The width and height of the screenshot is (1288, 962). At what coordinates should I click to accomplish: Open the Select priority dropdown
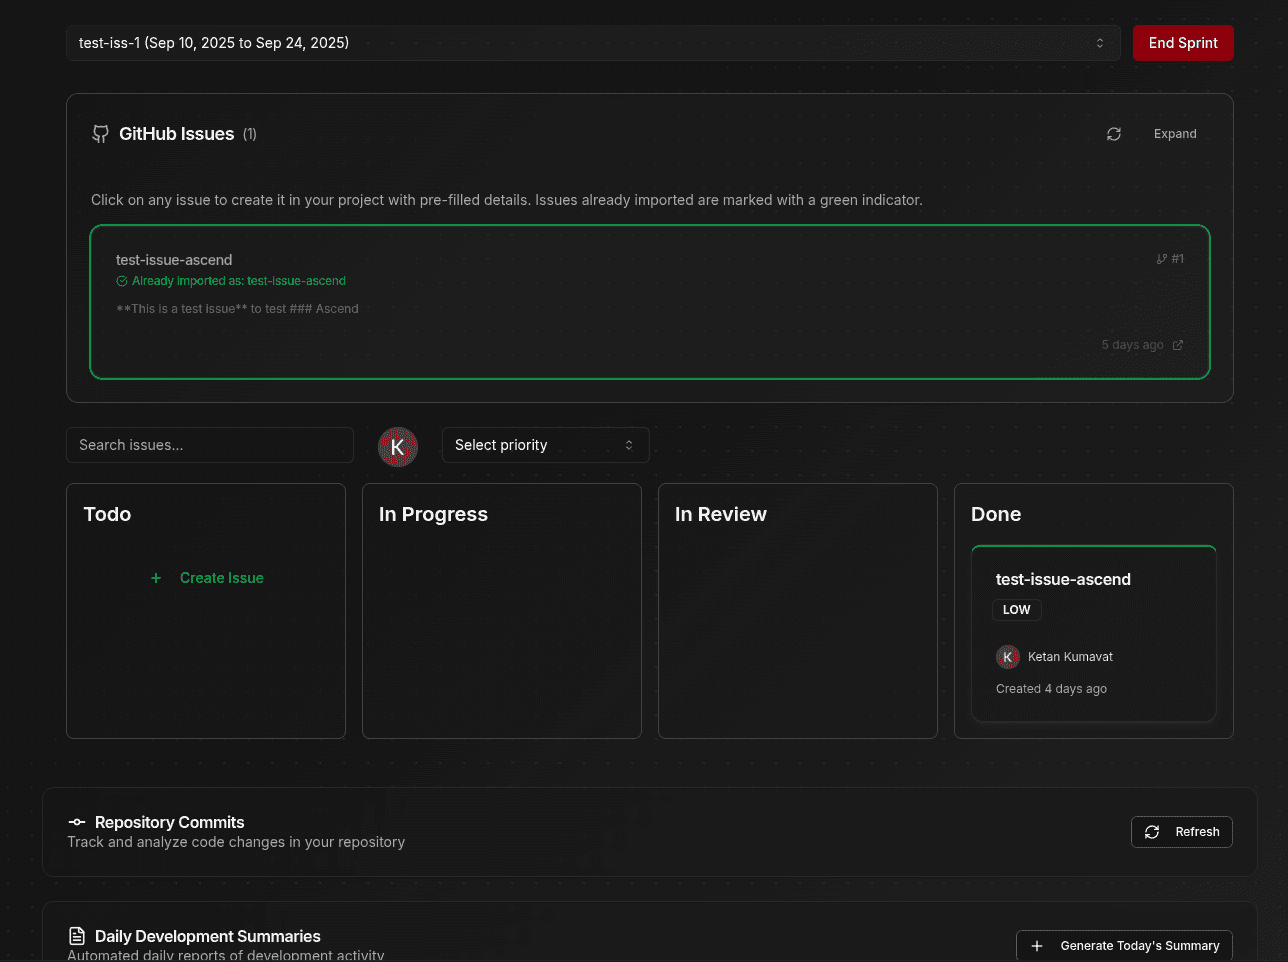tap(546, 445)
